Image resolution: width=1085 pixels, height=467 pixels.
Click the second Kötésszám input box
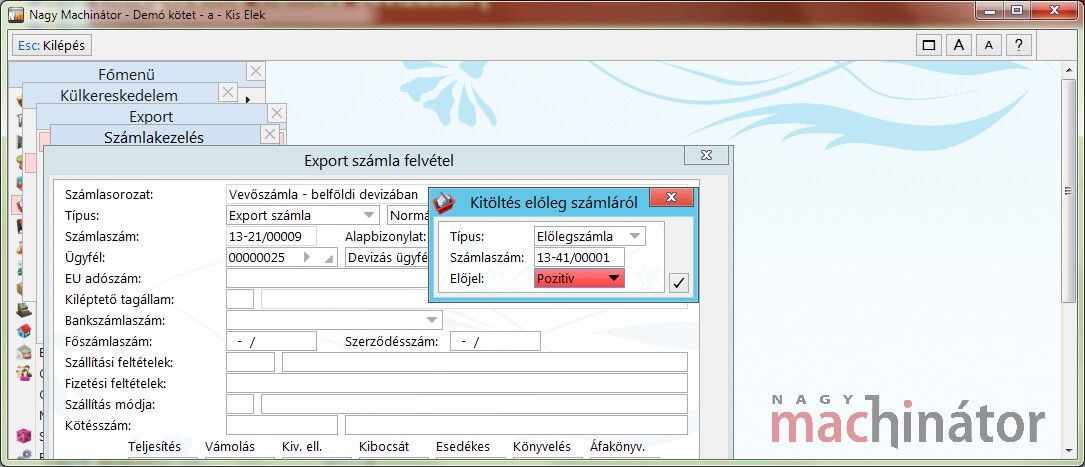click(516, 425)
